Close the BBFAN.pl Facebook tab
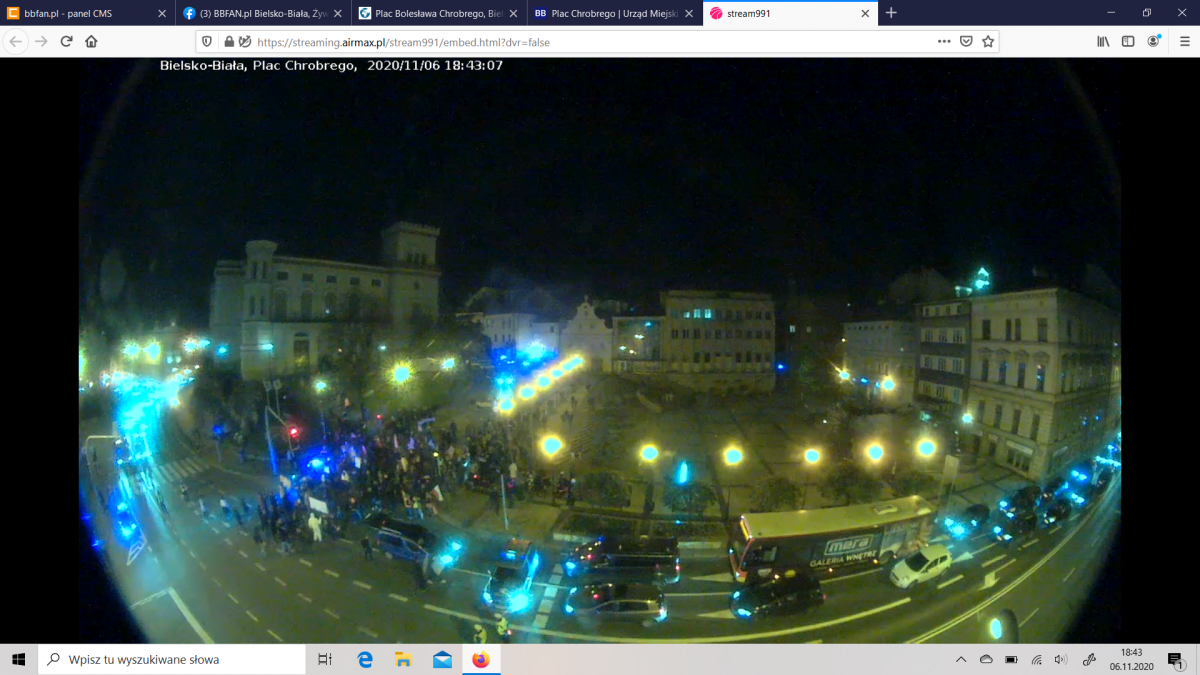1200x675 pixels. (337, 13)
